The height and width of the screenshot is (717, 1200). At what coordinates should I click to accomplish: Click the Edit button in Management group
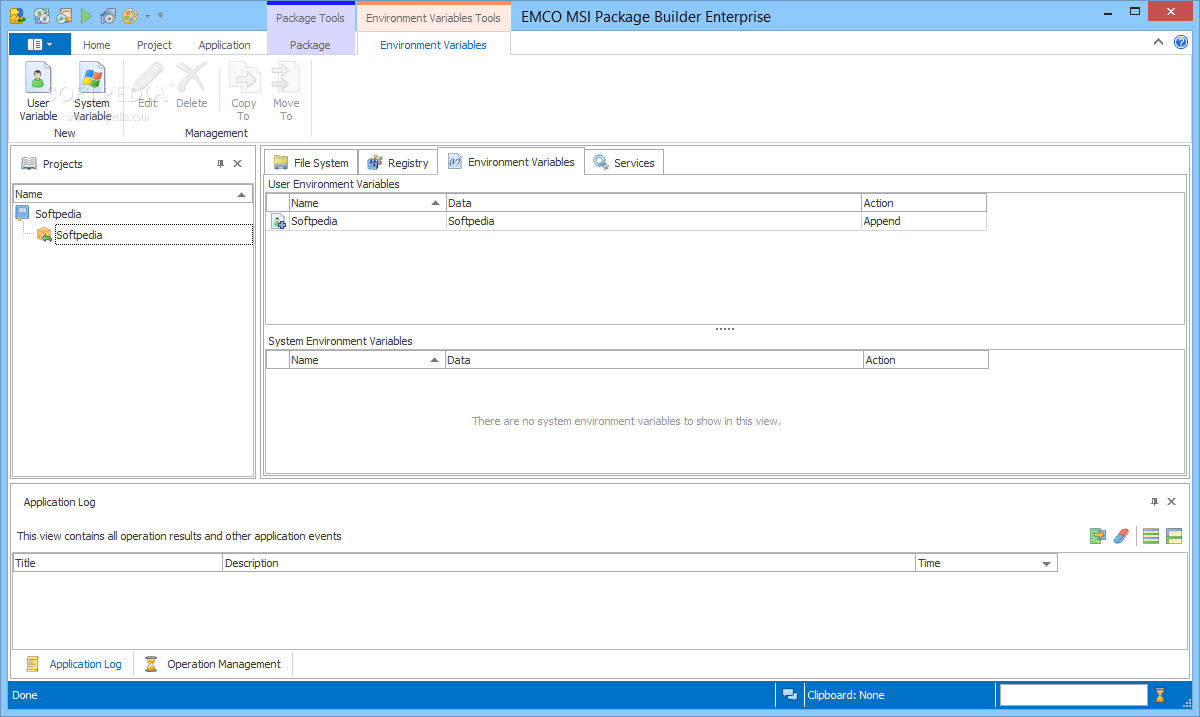pos(147,87)
